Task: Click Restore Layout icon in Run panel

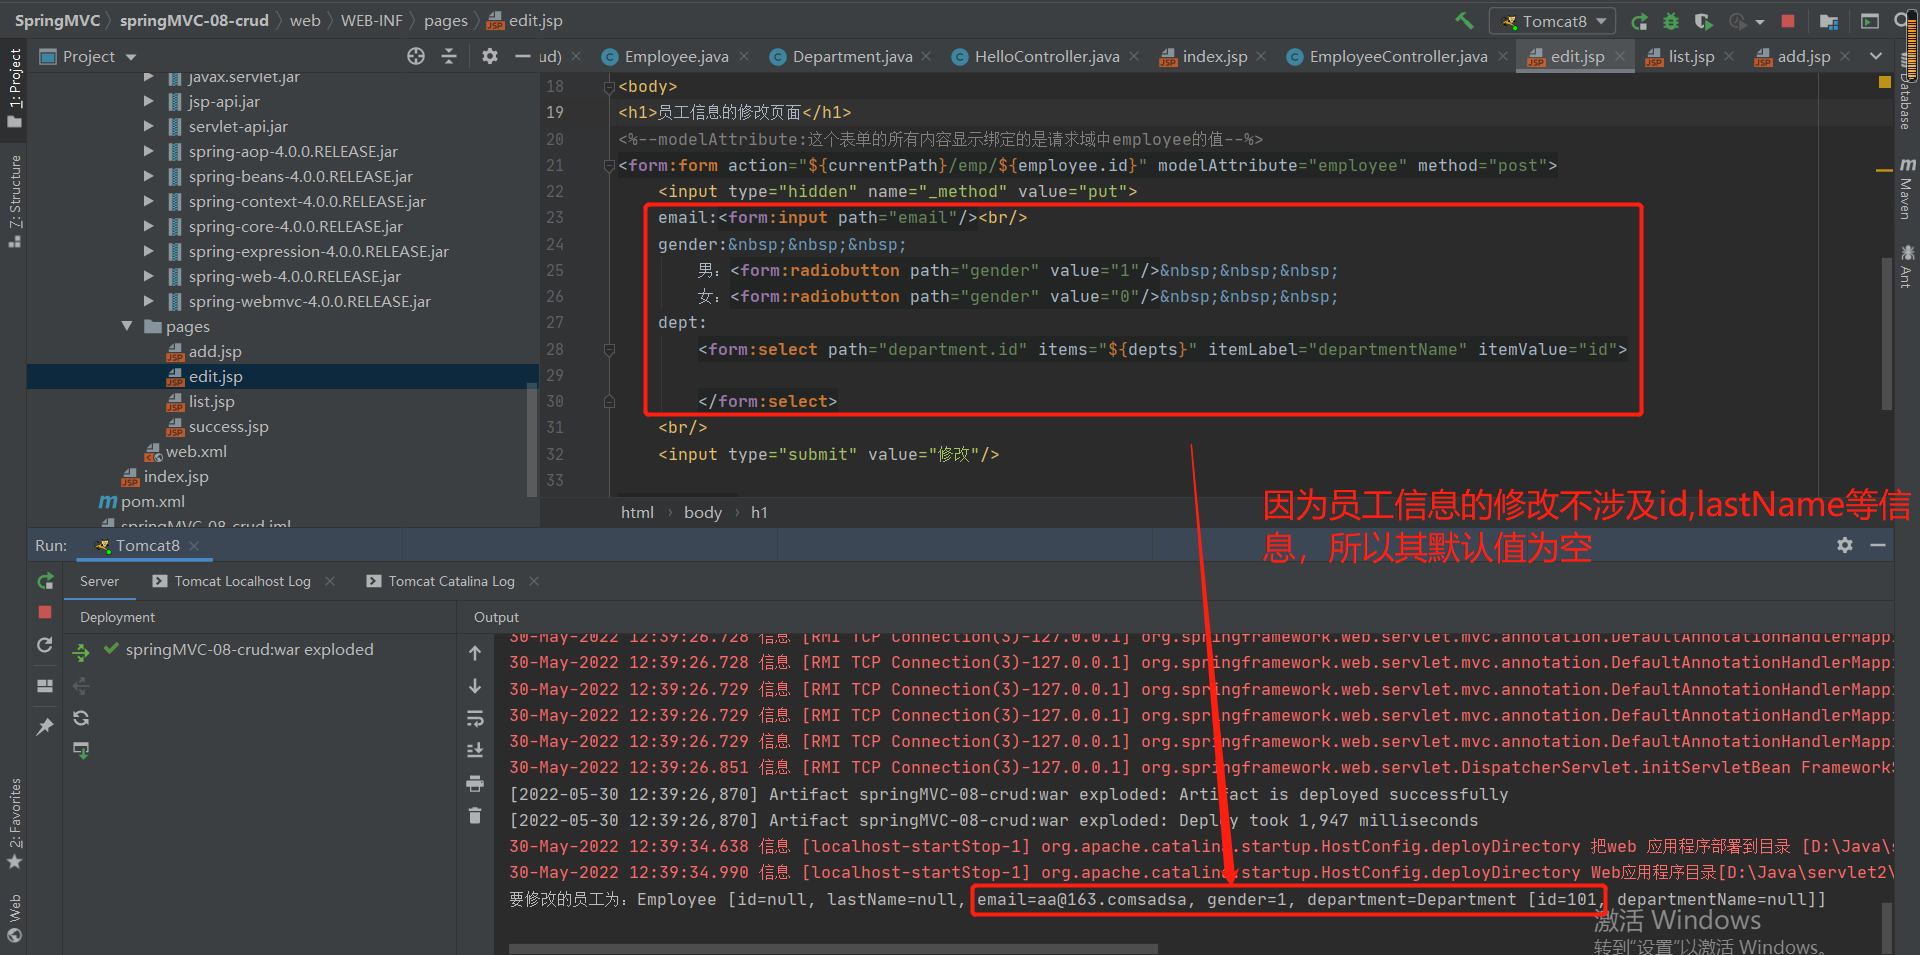Action: coord(45,686)
